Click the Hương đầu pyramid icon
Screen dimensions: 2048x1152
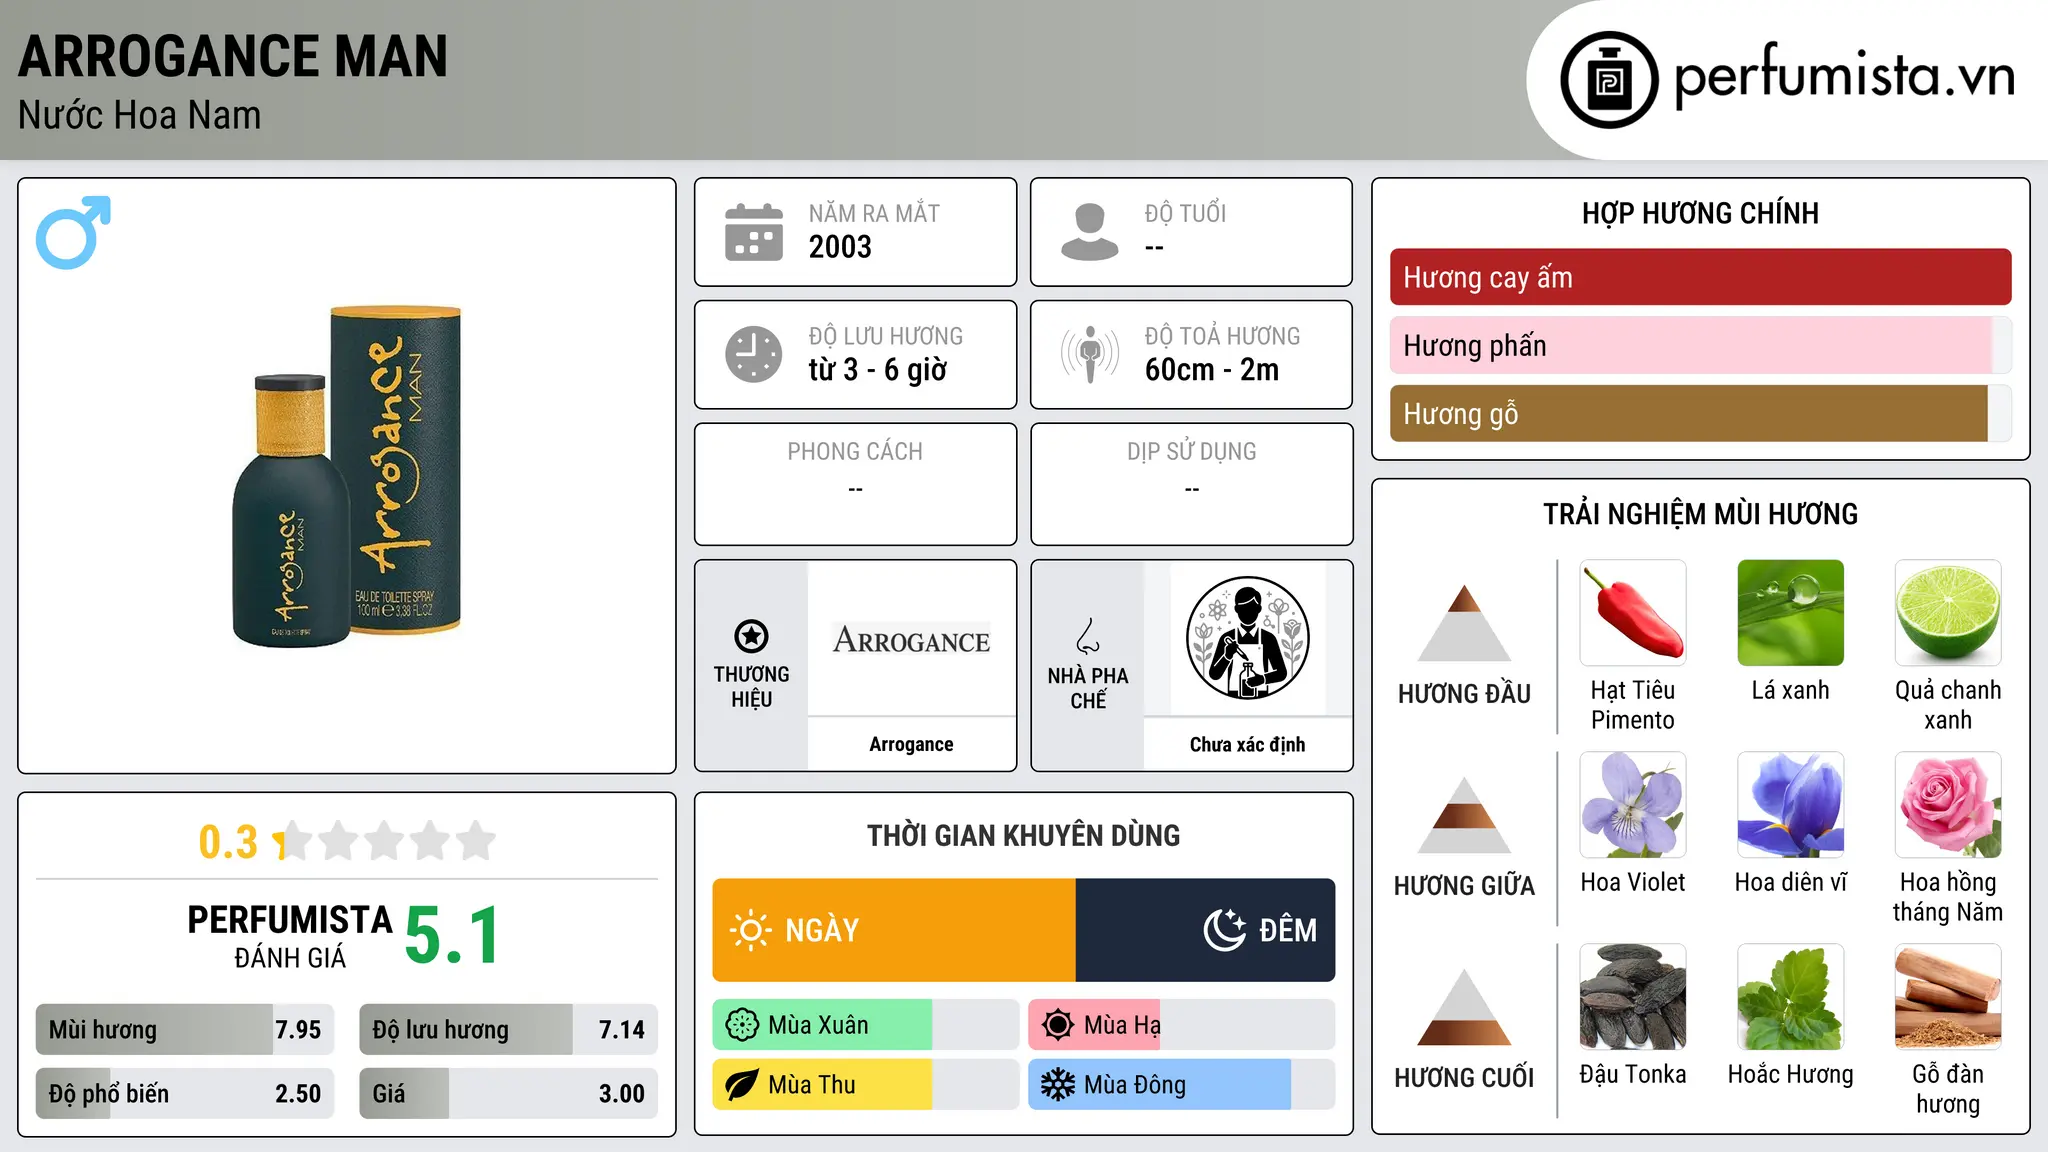[x=1464, y=623]
